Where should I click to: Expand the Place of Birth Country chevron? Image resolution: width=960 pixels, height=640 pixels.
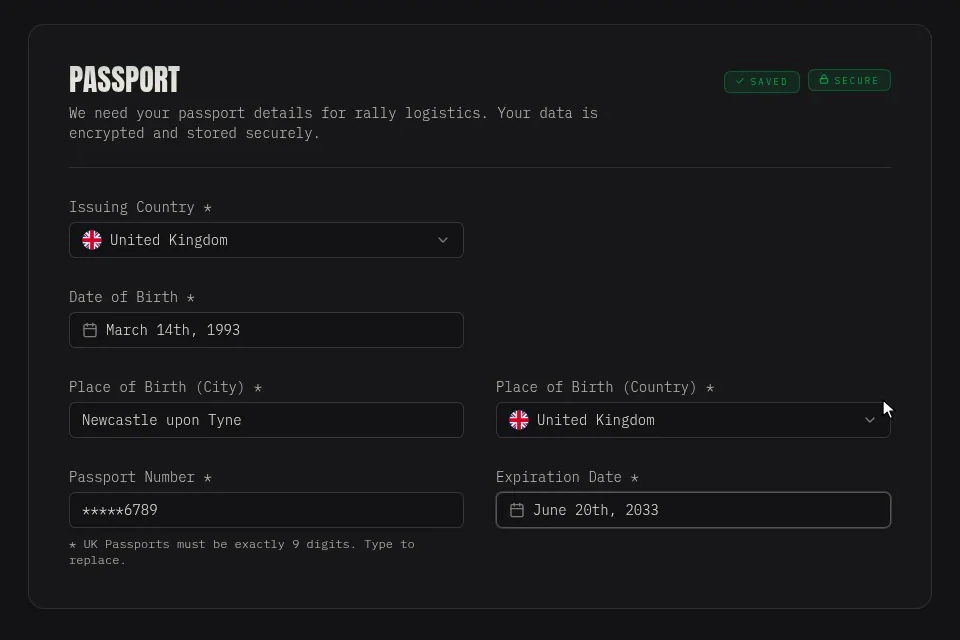[869, 420]
